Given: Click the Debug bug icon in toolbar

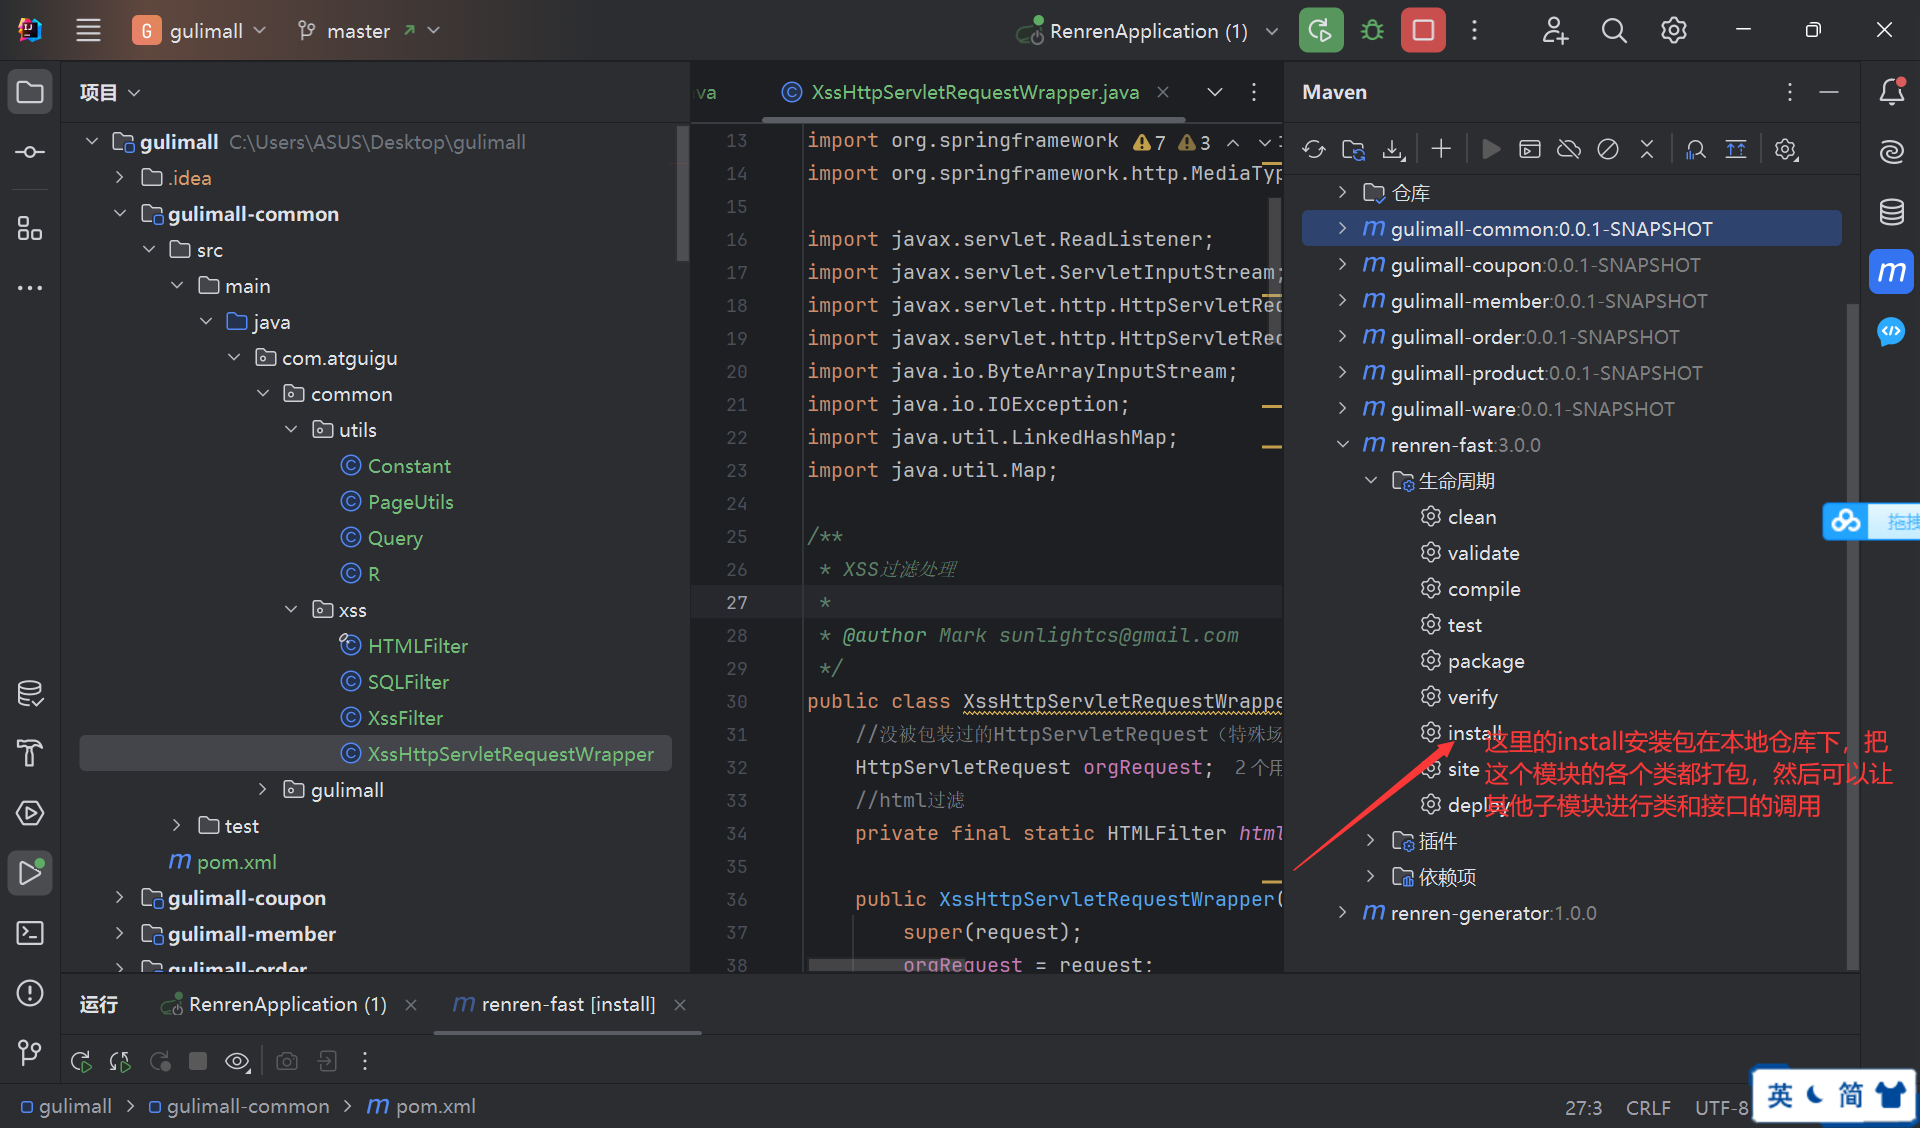Looking at the screenshot, I should (x=1373, y=30).
